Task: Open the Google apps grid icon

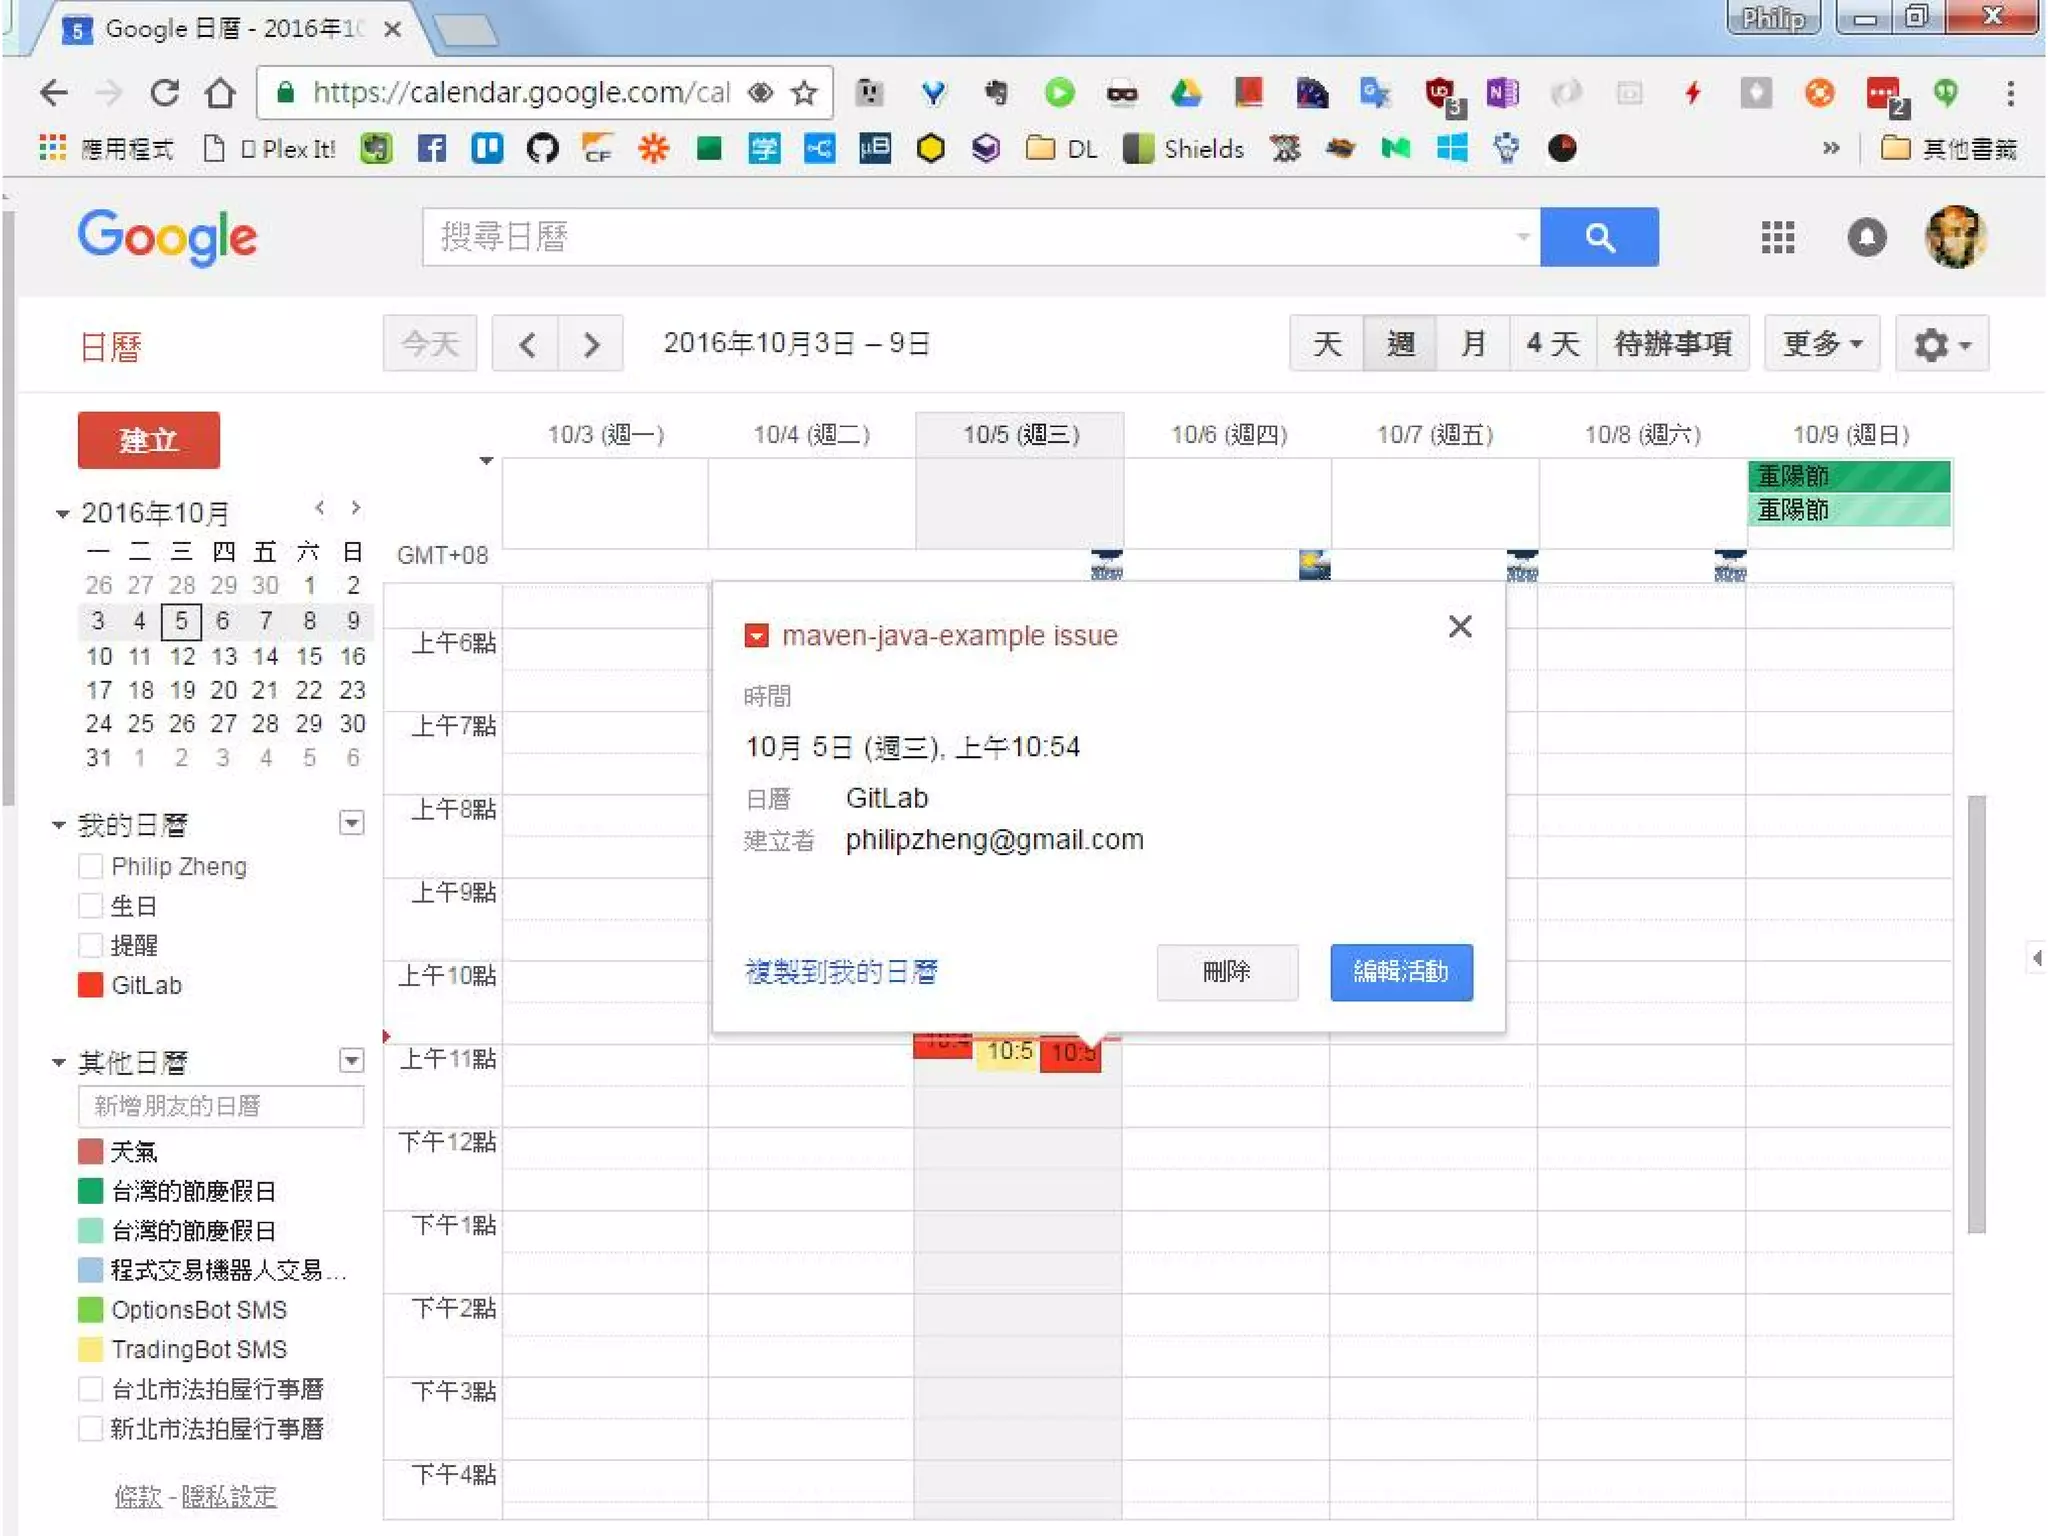Action: tap(1777, 237)
